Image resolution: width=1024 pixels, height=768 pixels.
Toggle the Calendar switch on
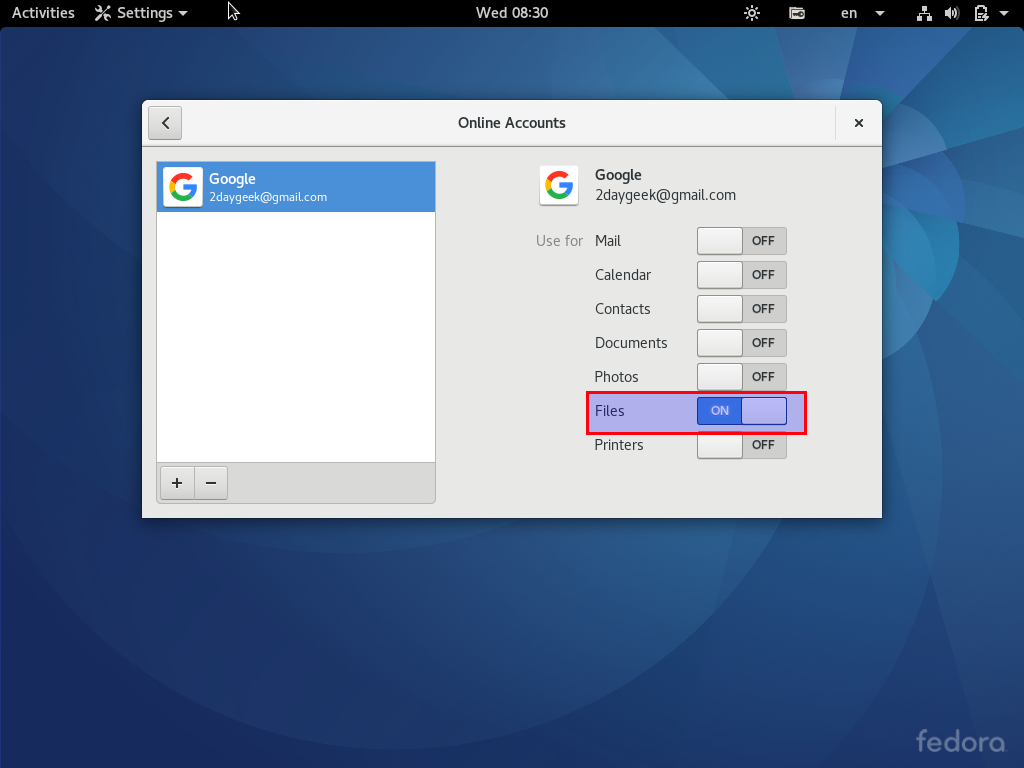click(x=742, y=275)
